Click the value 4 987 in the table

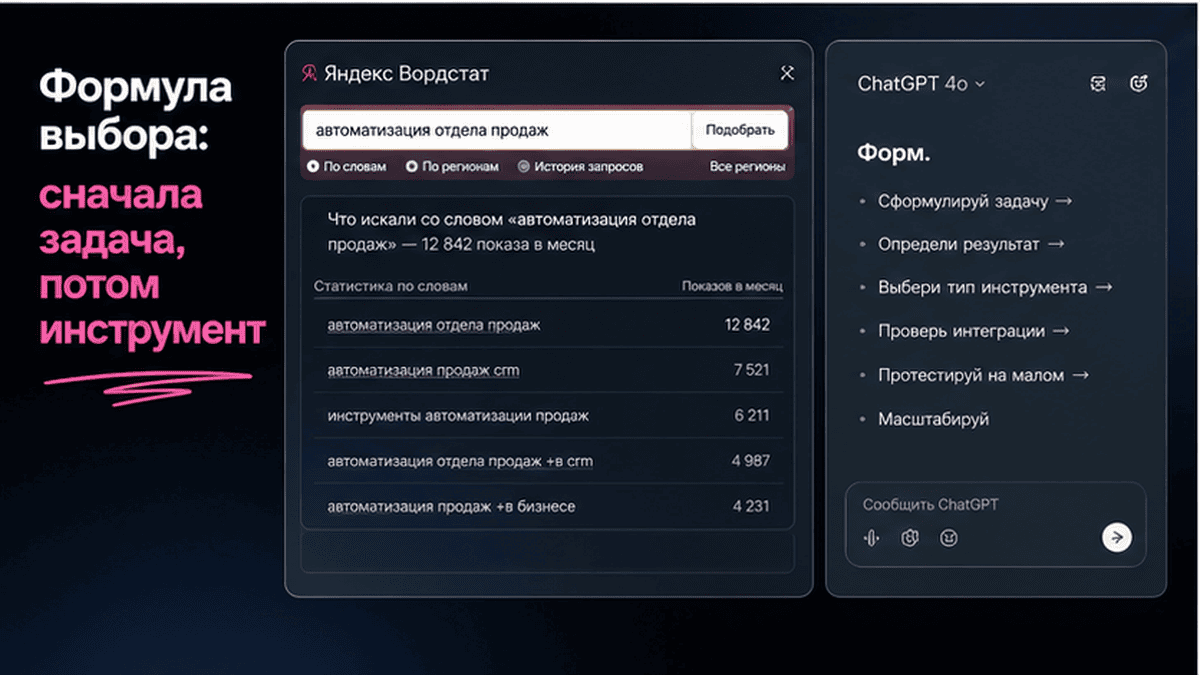pos(751,461)
